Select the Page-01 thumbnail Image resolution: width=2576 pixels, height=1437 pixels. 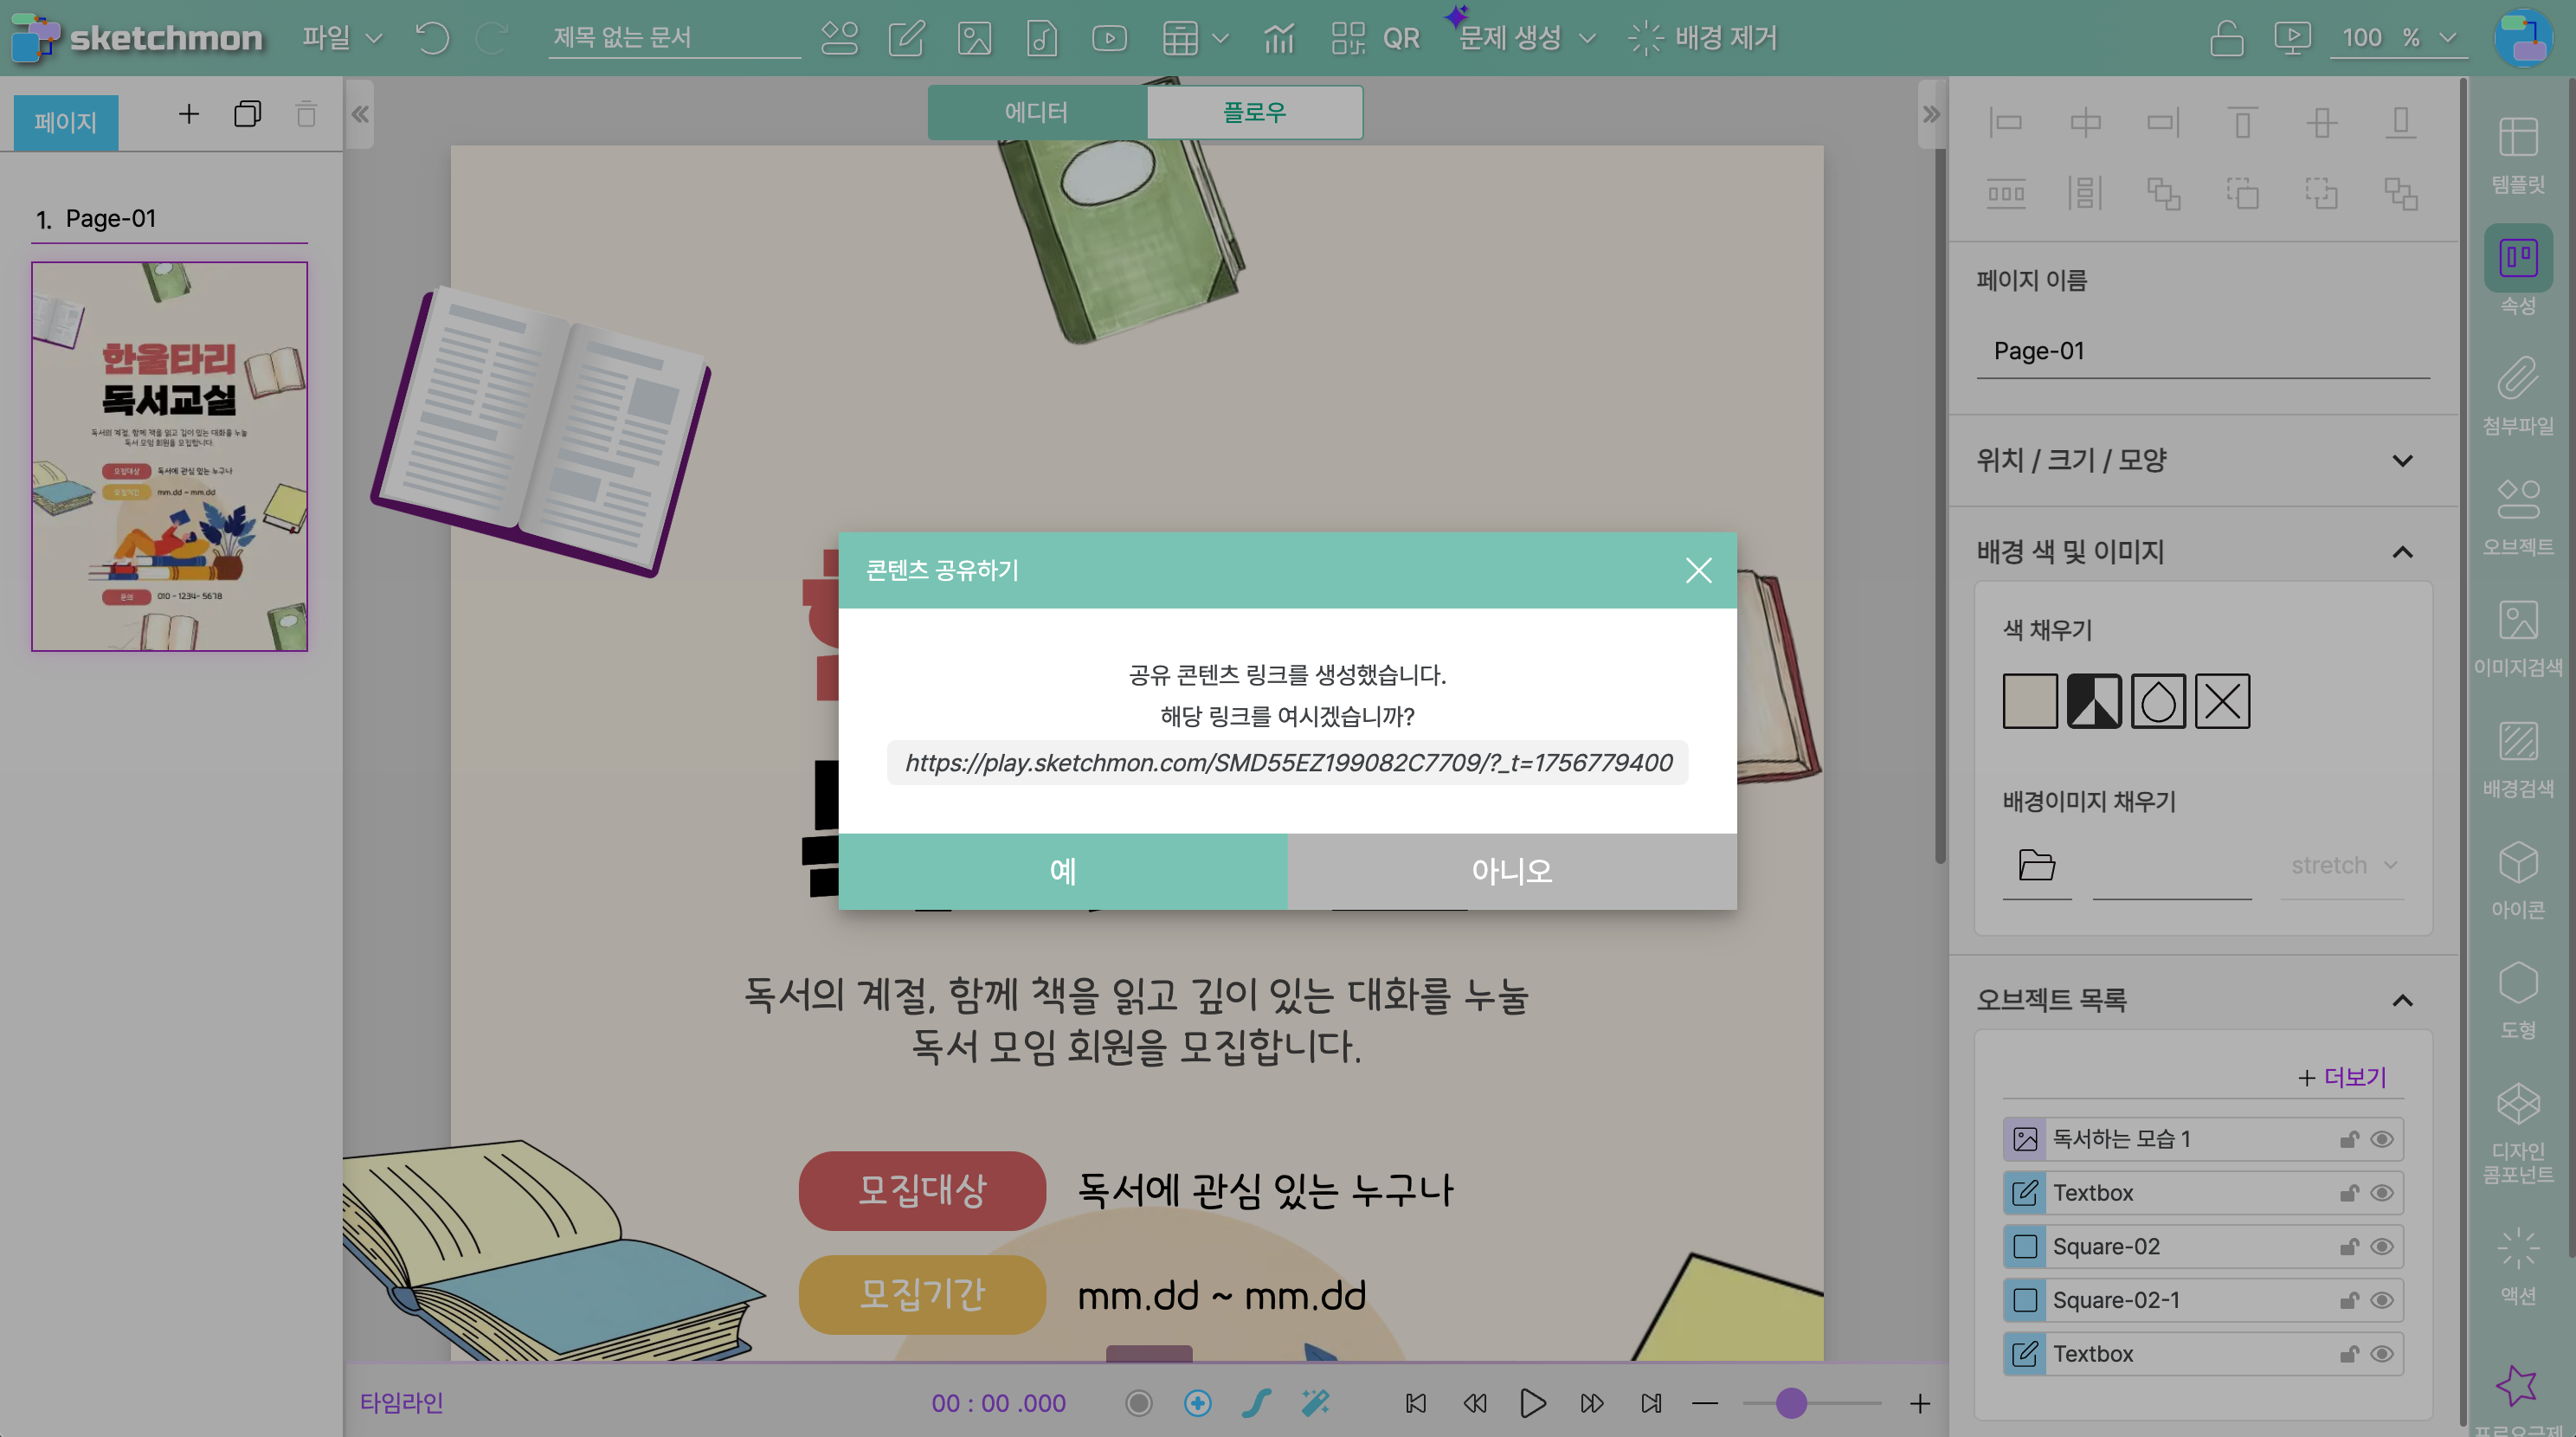(x=169, y=456)
